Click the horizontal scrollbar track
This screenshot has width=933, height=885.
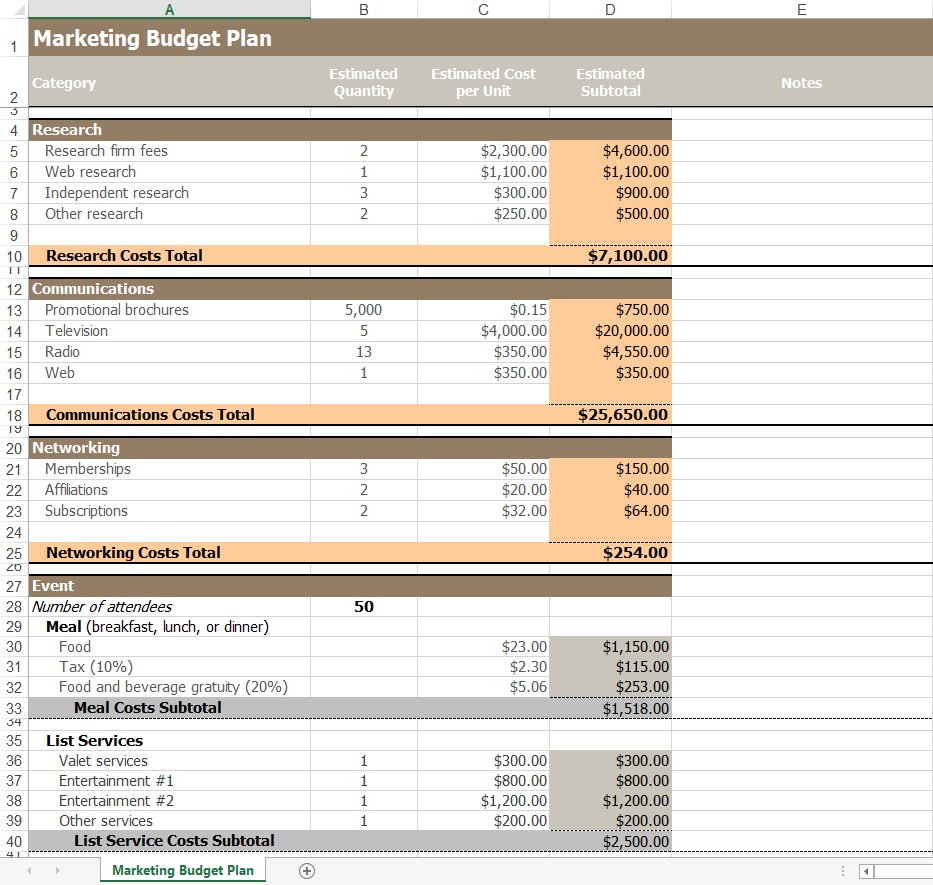[x=900, y=871]
